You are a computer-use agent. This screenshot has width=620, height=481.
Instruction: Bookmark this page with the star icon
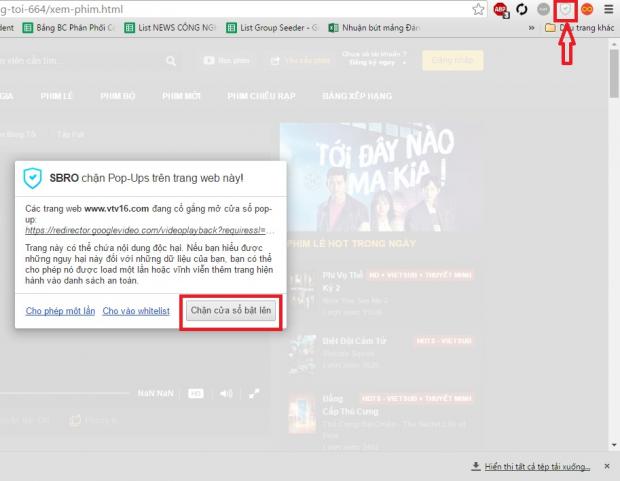[x=479, y=9]
